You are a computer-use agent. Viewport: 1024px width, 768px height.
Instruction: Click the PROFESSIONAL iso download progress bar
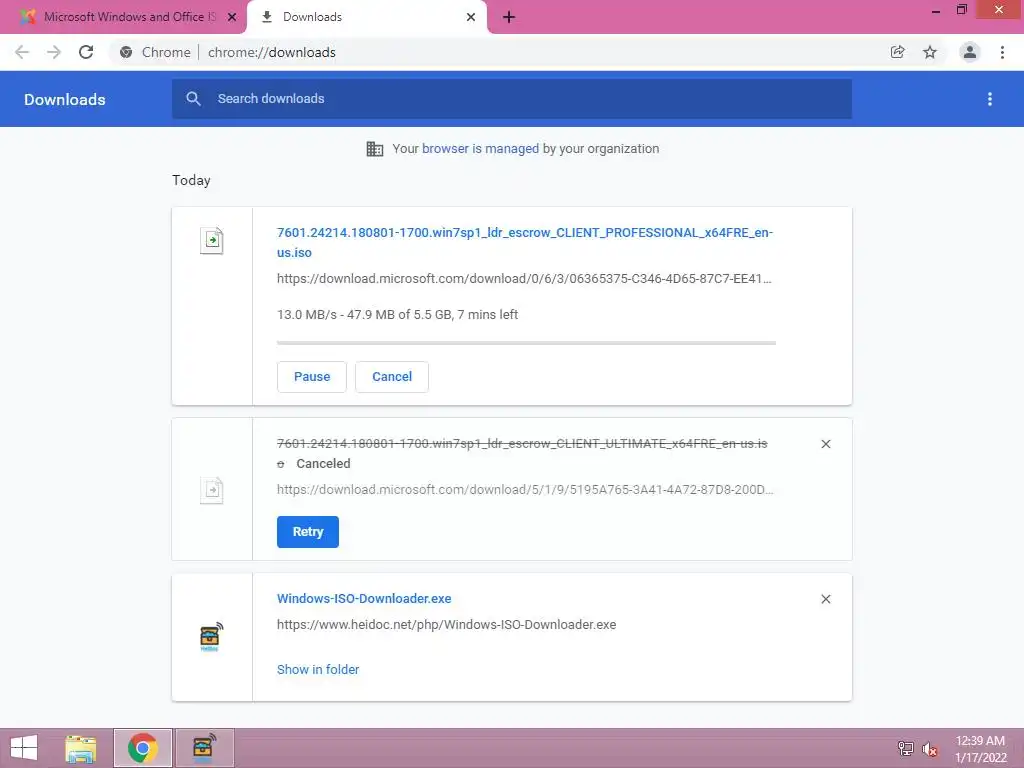(526, 342)
